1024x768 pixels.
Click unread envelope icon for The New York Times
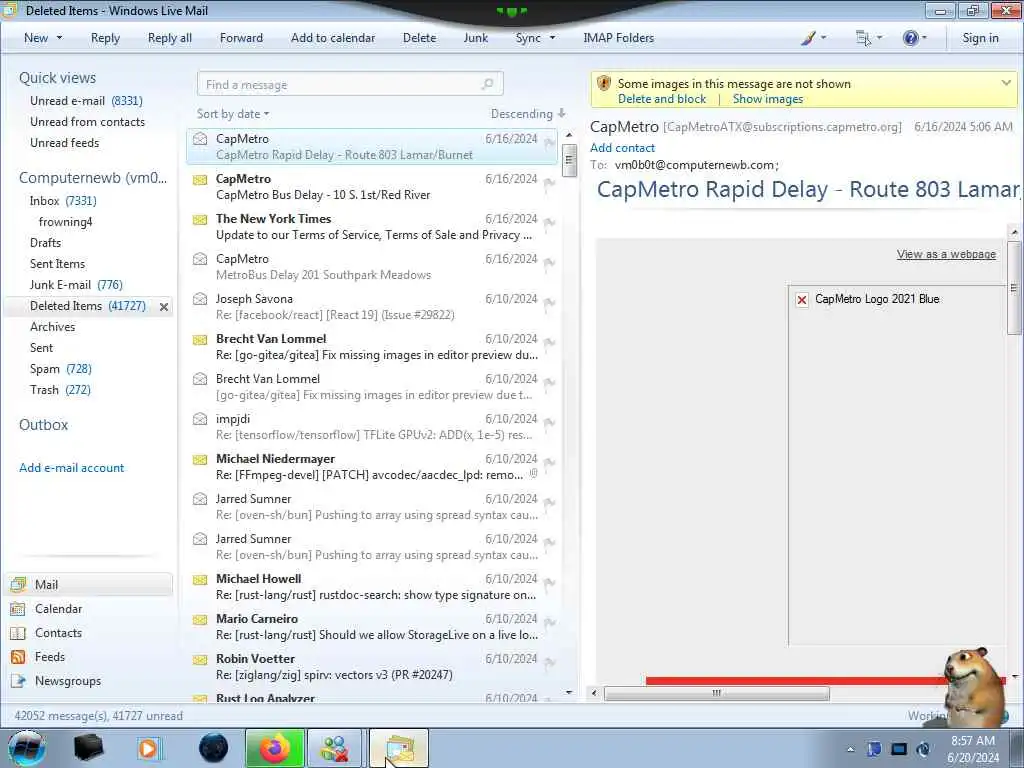(200, 219)
